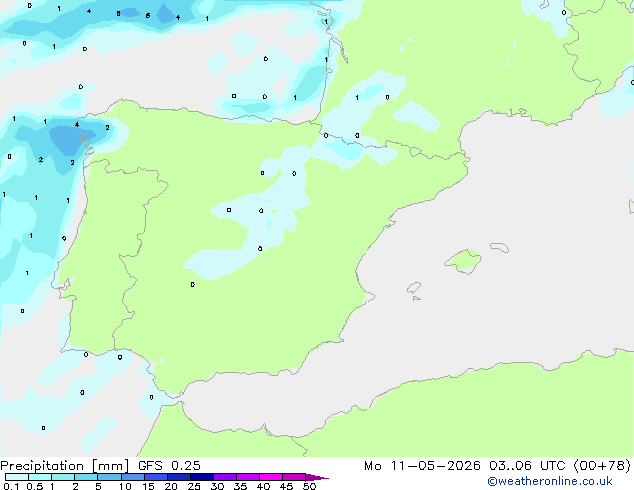The width and height of the screenshot is (634, 490).
Task: Click the 25–30 mm dark navy swatch
Action: 201,477
